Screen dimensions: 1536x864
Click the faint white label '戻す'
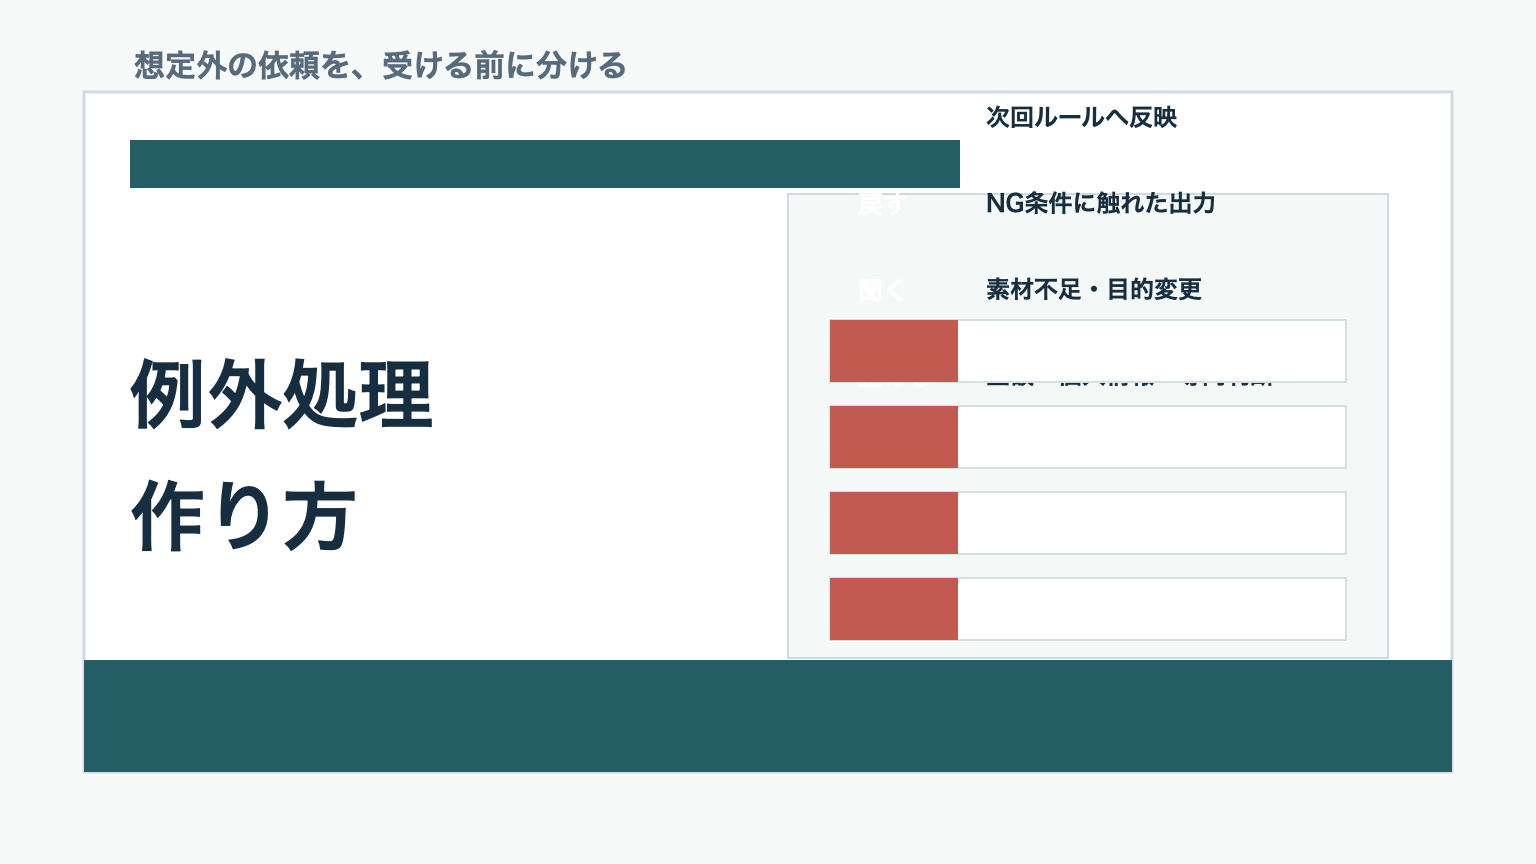881,204
